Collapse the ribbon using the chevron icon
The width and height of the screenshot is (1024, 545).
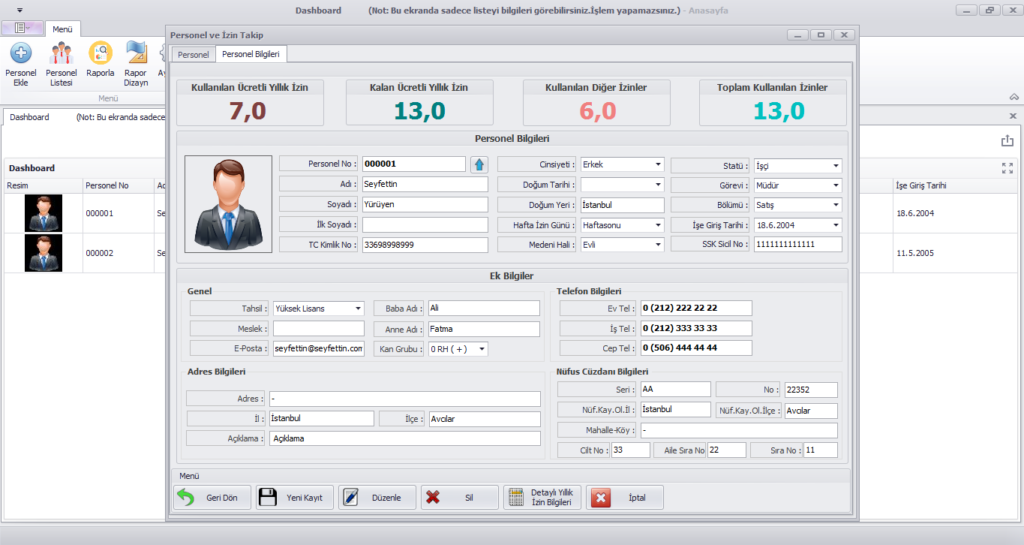coord(1013,97)
